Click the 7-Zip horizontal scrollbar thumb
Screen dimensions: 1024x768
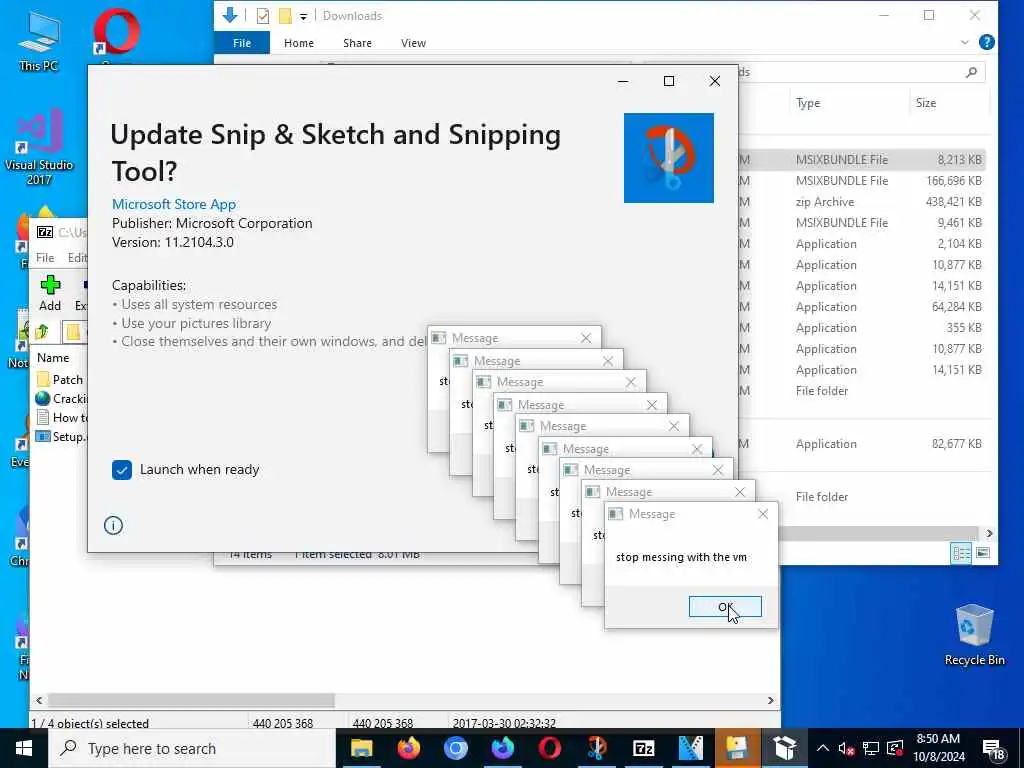click(191, 700)
